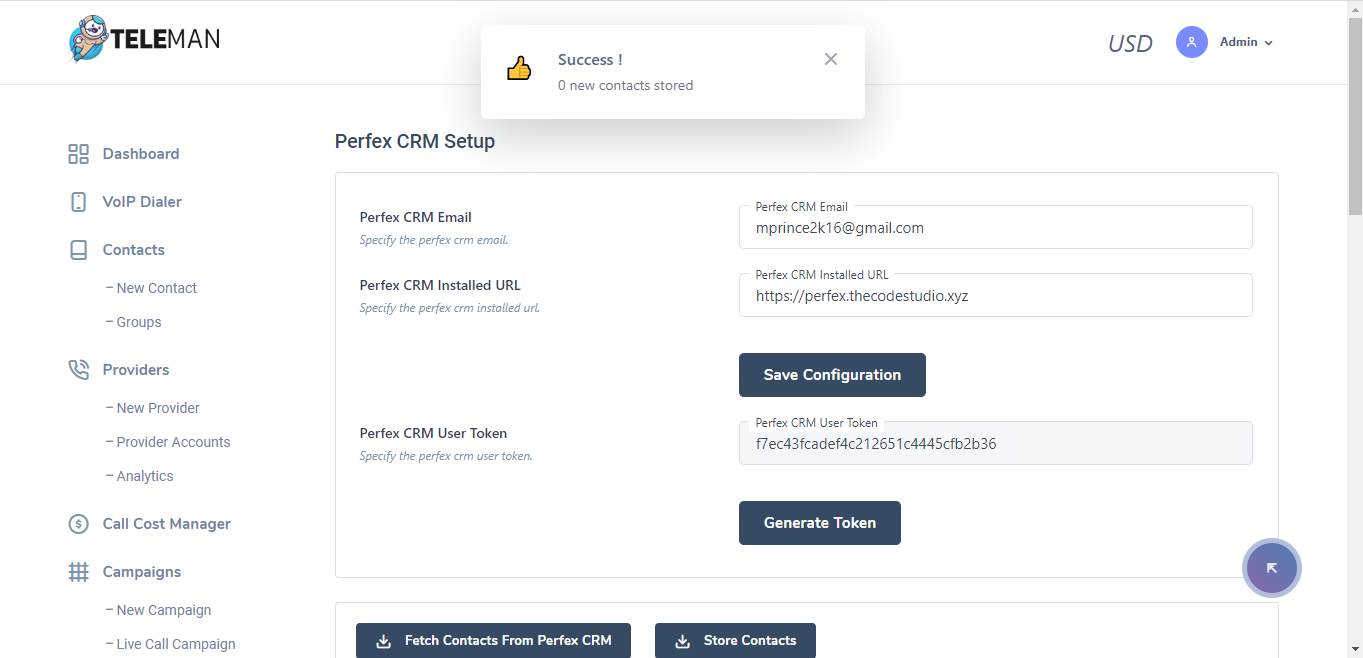Click the floating scroll-to-top arrow
This screenshot has width=1363, height=658.
[x=1271, y=567]
